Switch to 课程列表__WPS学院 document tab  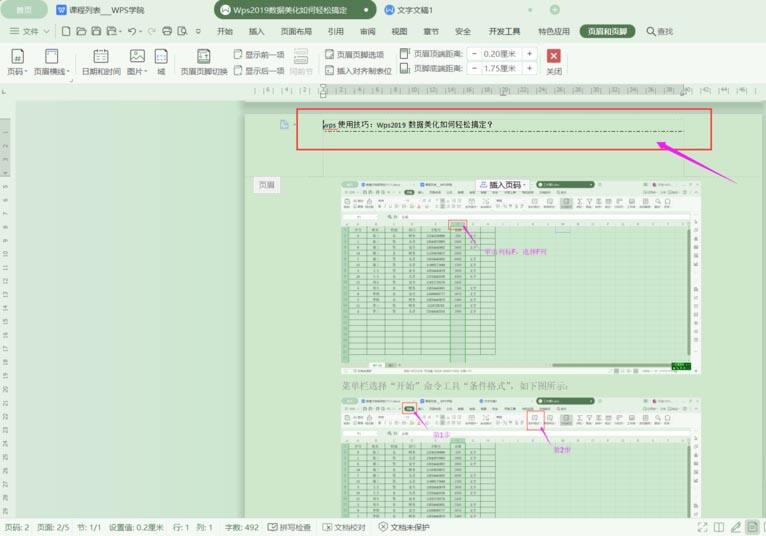[x=100, y=10]
